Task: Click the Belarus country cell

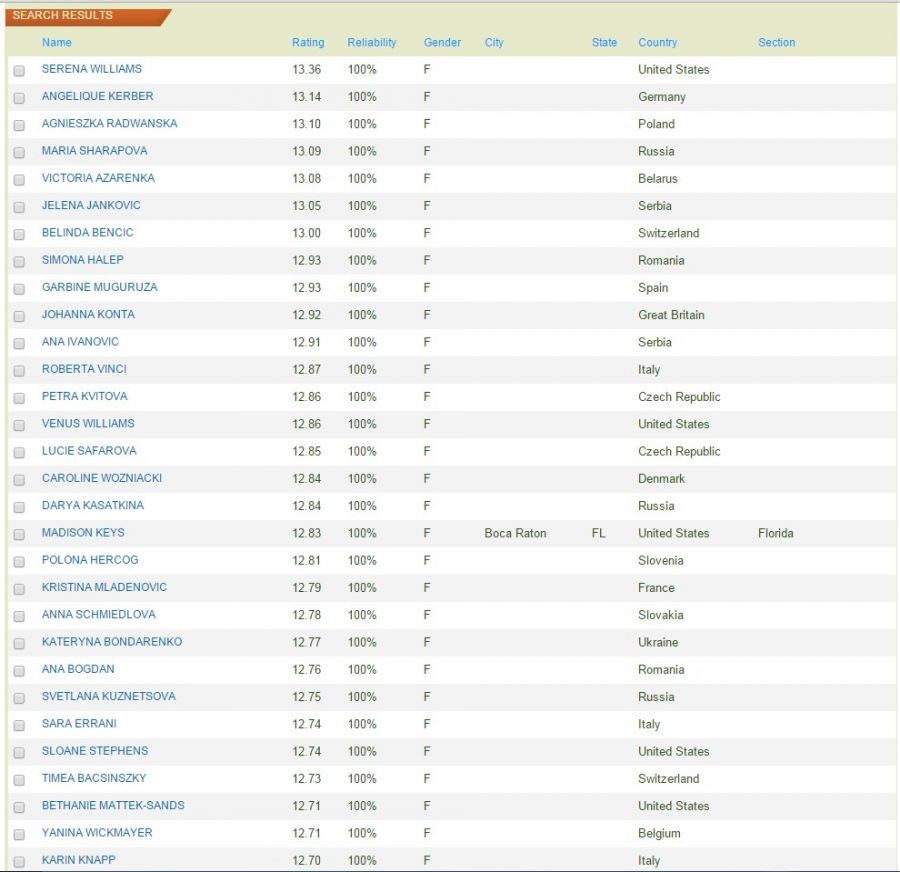Action: (x=658, y=179)
